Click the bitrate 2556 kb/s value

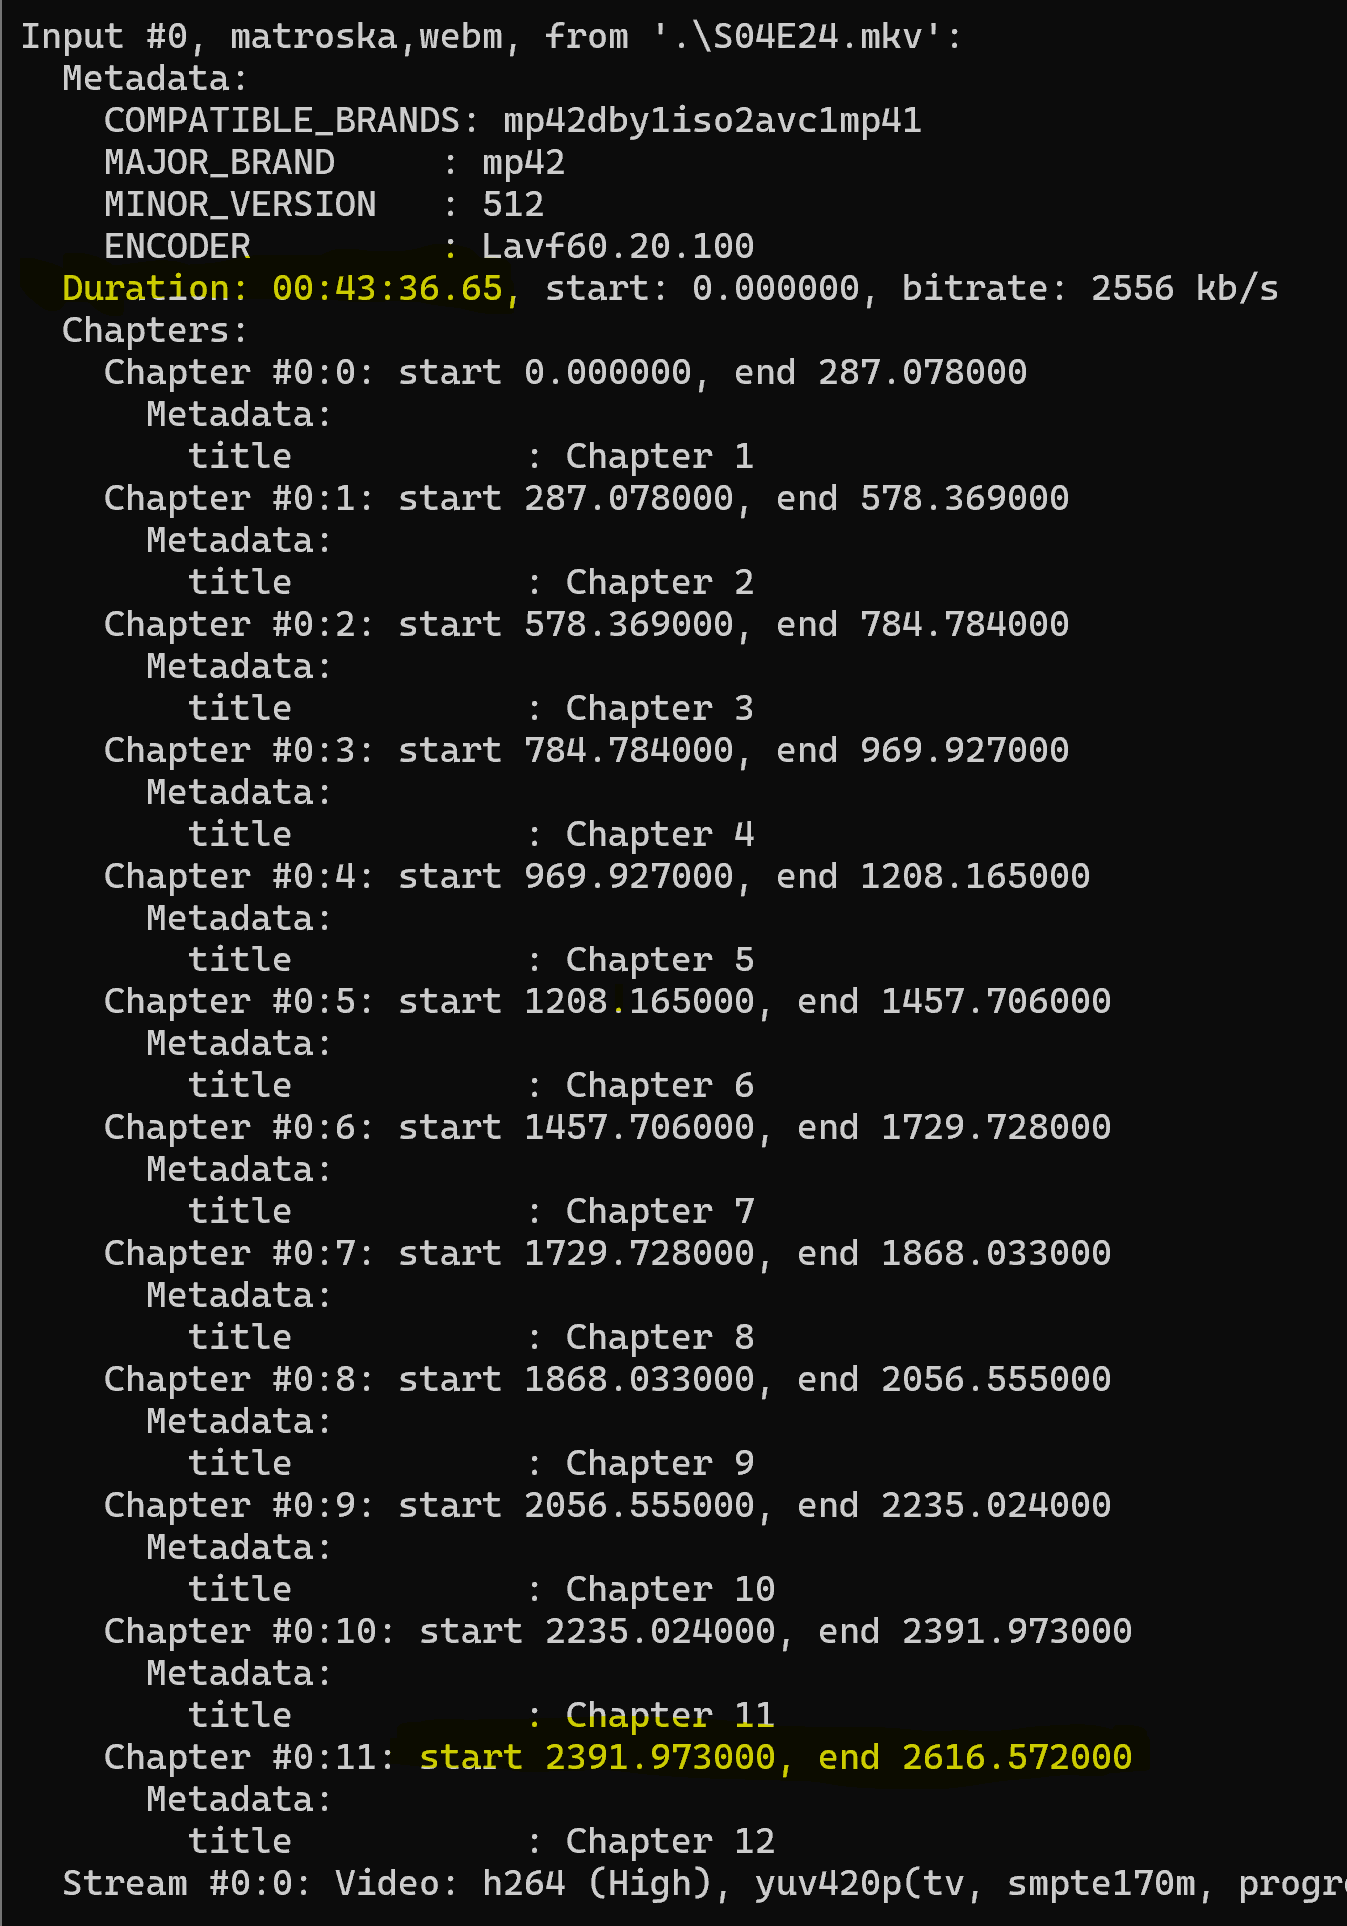(1184, 288)
